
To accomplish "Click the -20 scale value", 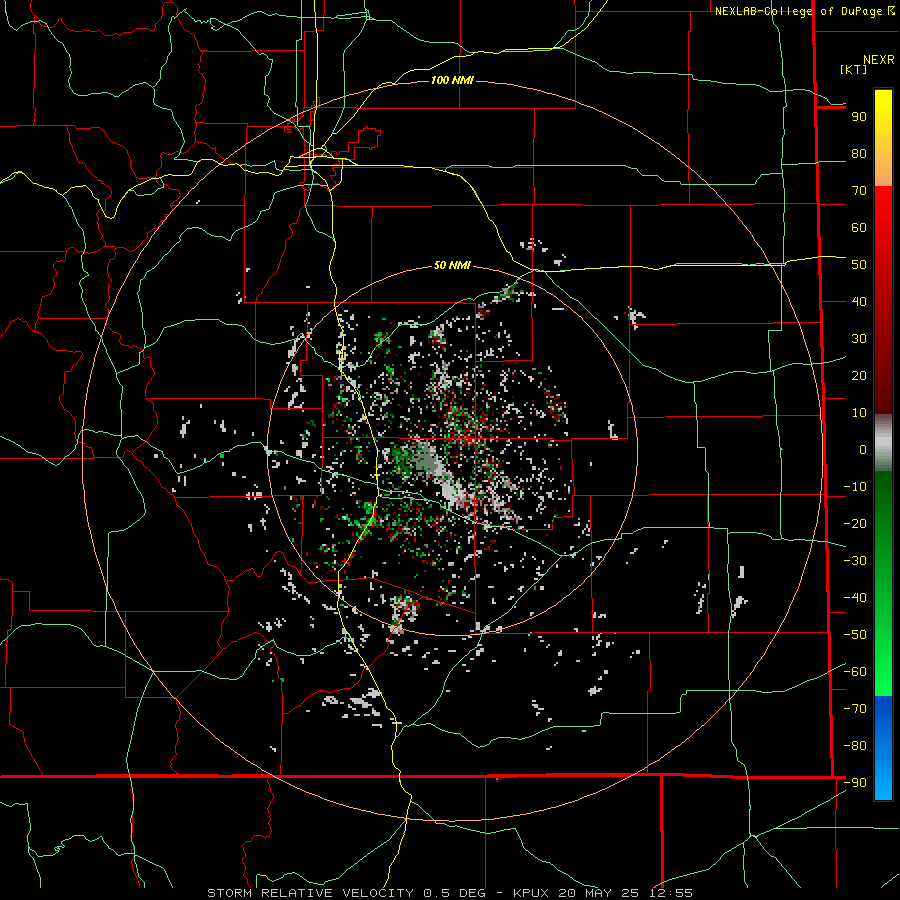I will tap(855, 524).
